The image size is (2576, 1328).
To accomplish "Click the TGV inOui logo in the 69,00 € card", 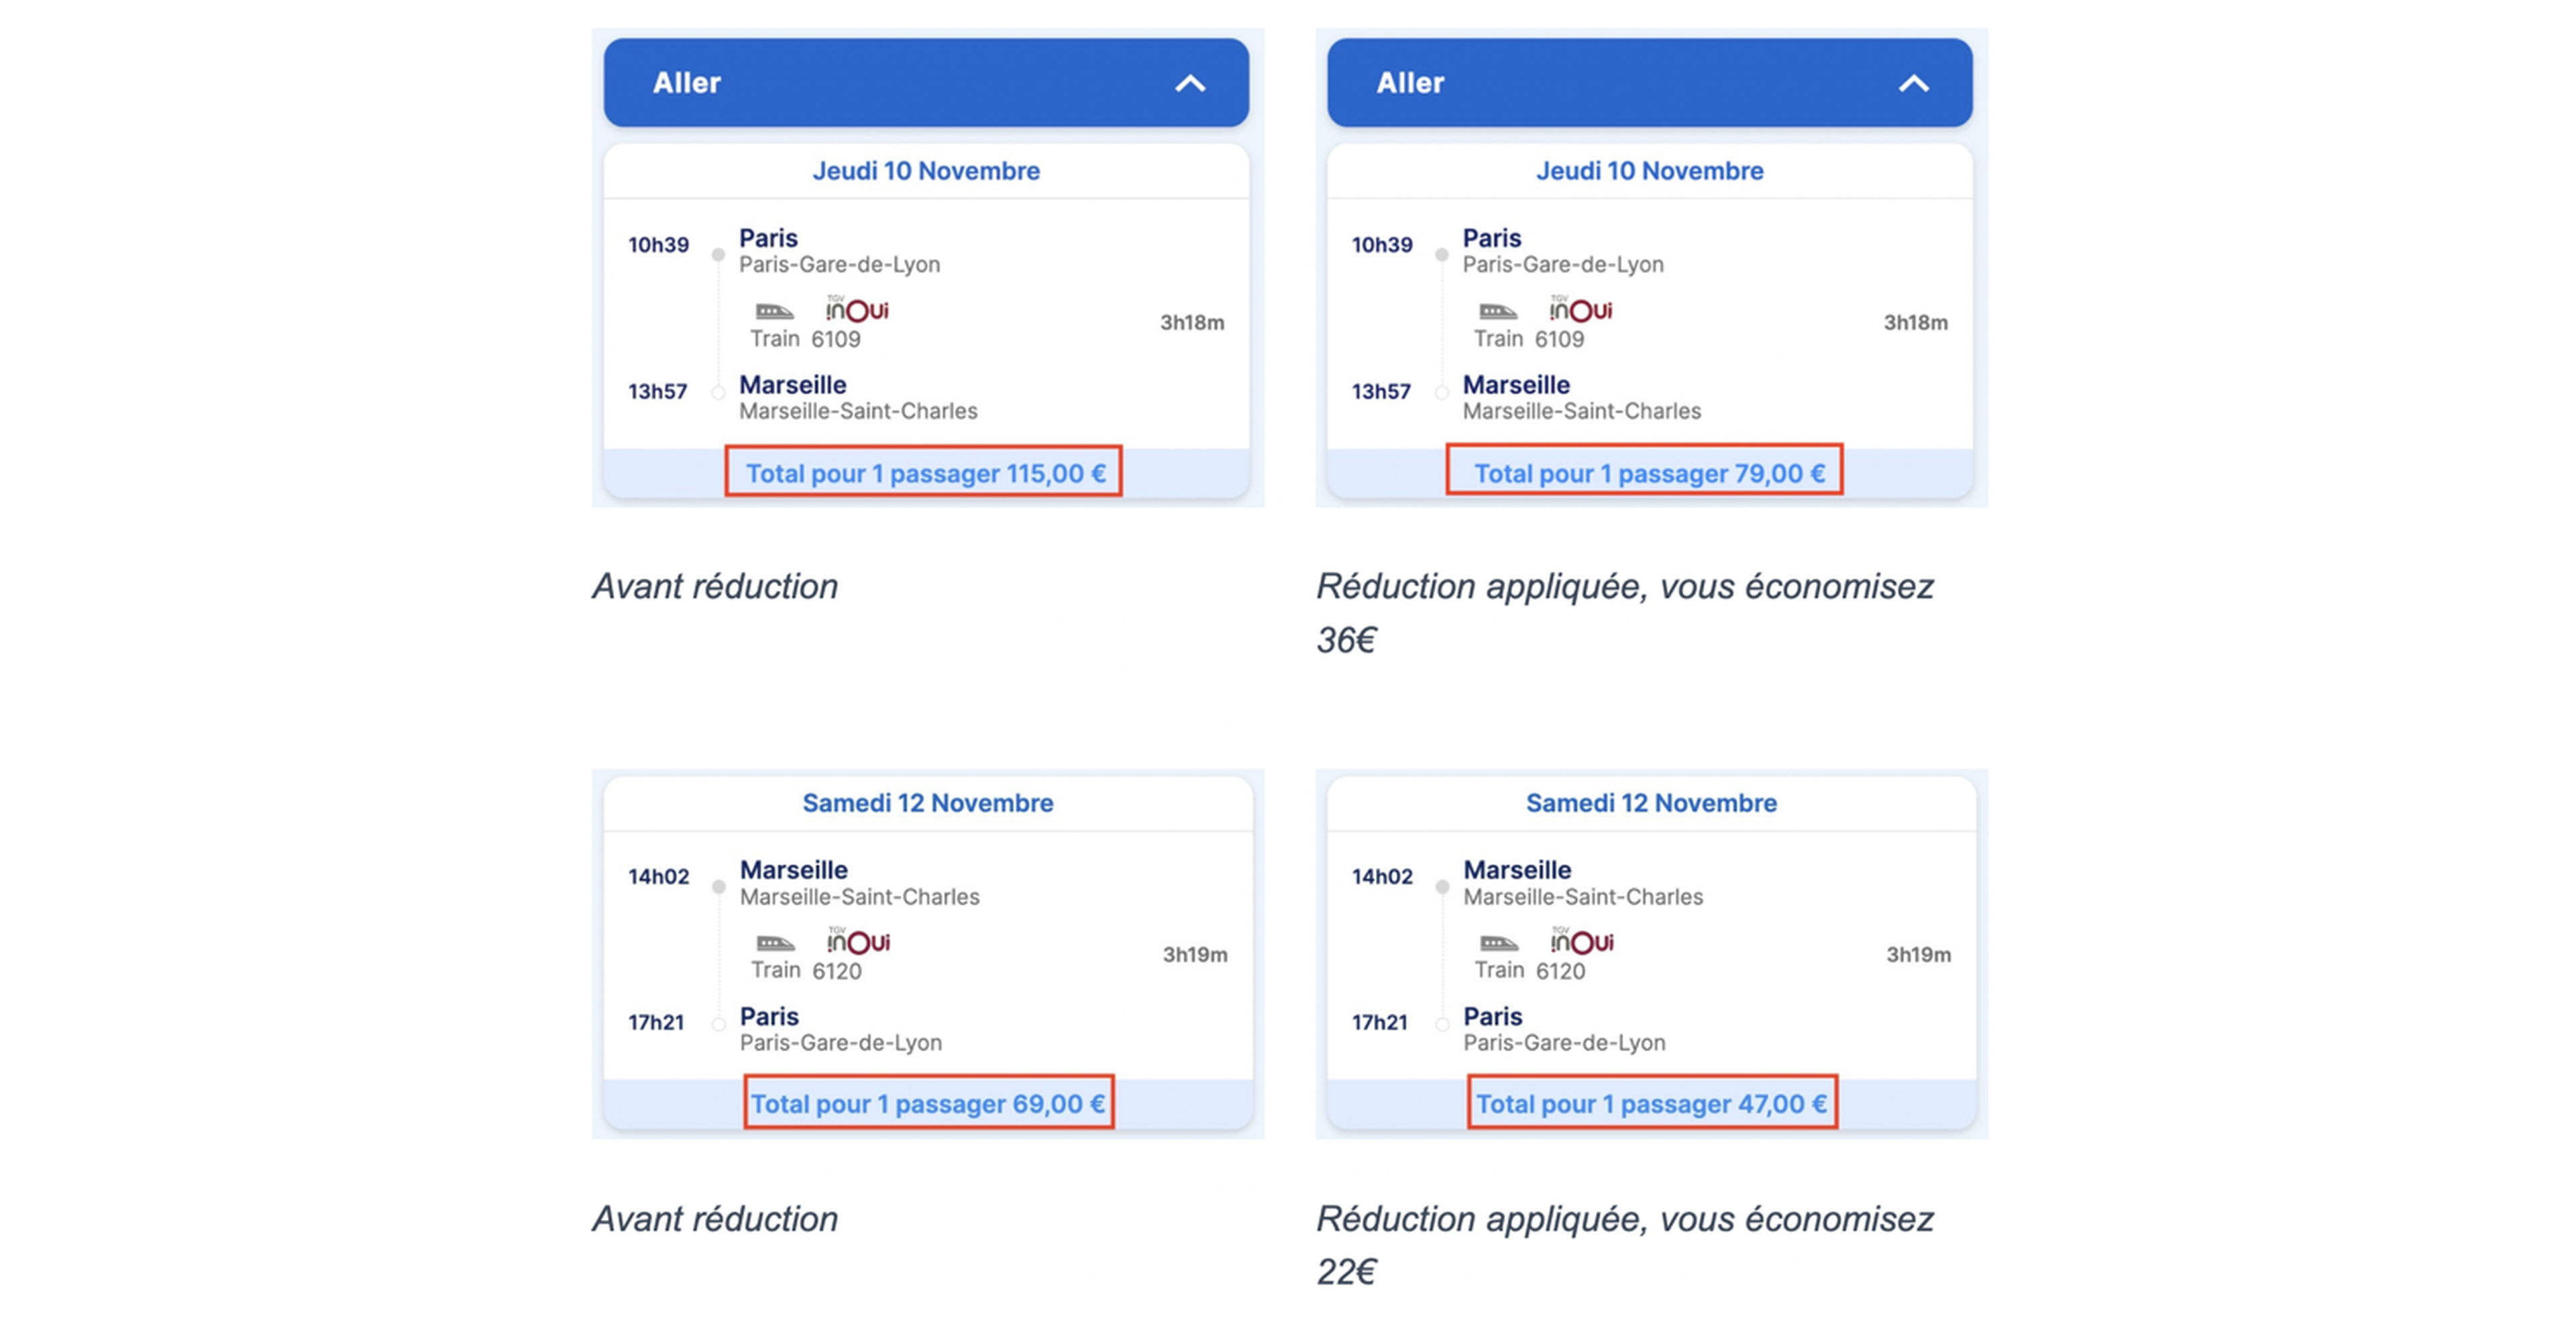I will pos(858,940).
